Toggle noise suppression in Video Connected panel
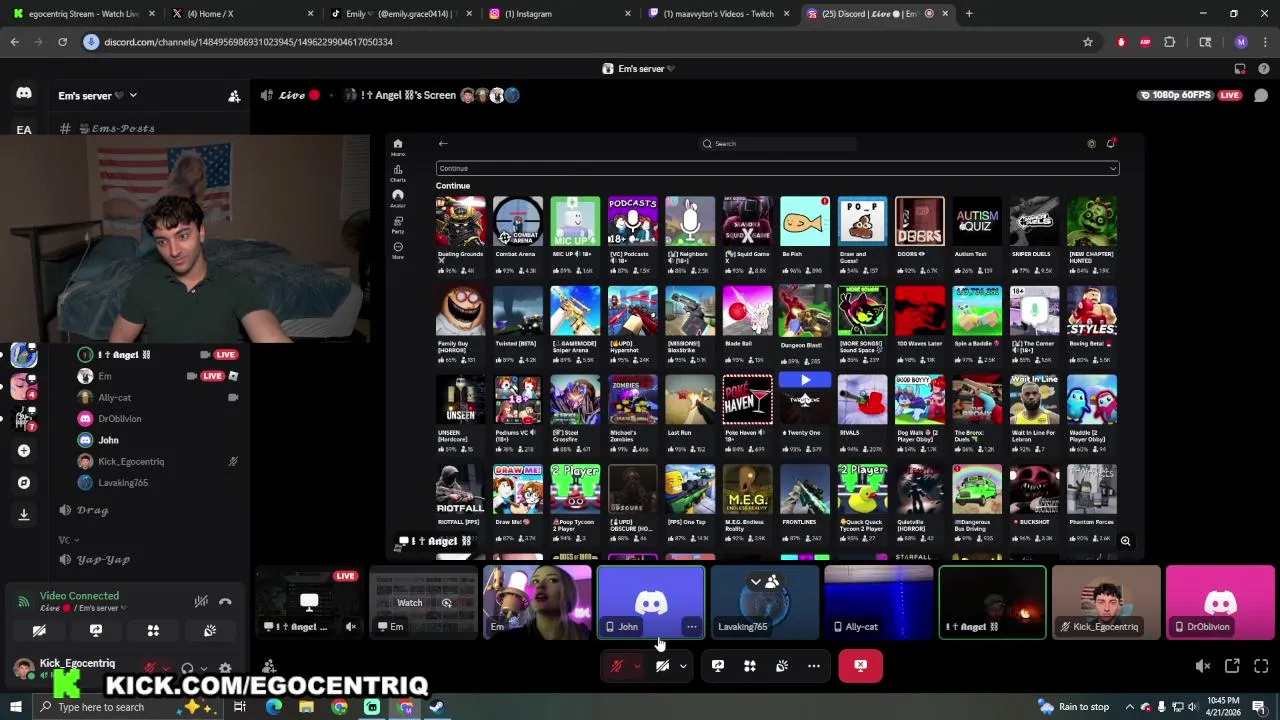Image resolution: width=1280 pixels, height=720 pixels. point(201,601)
